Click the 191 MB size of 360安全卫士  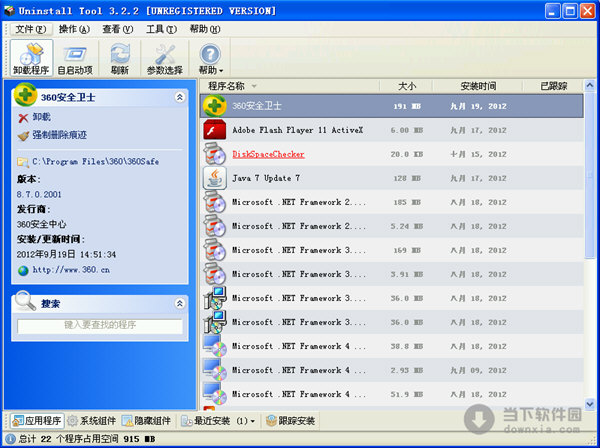[x=407, y=106]
